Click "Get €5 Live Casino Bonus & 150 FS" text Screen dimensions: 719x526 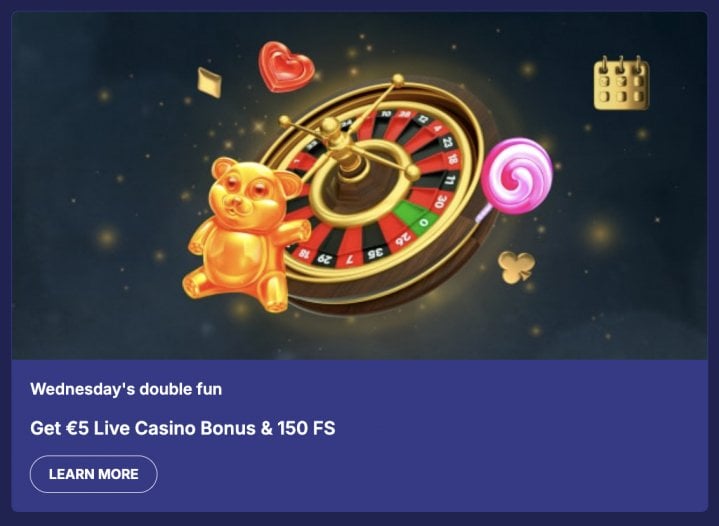tap(183, 428)
